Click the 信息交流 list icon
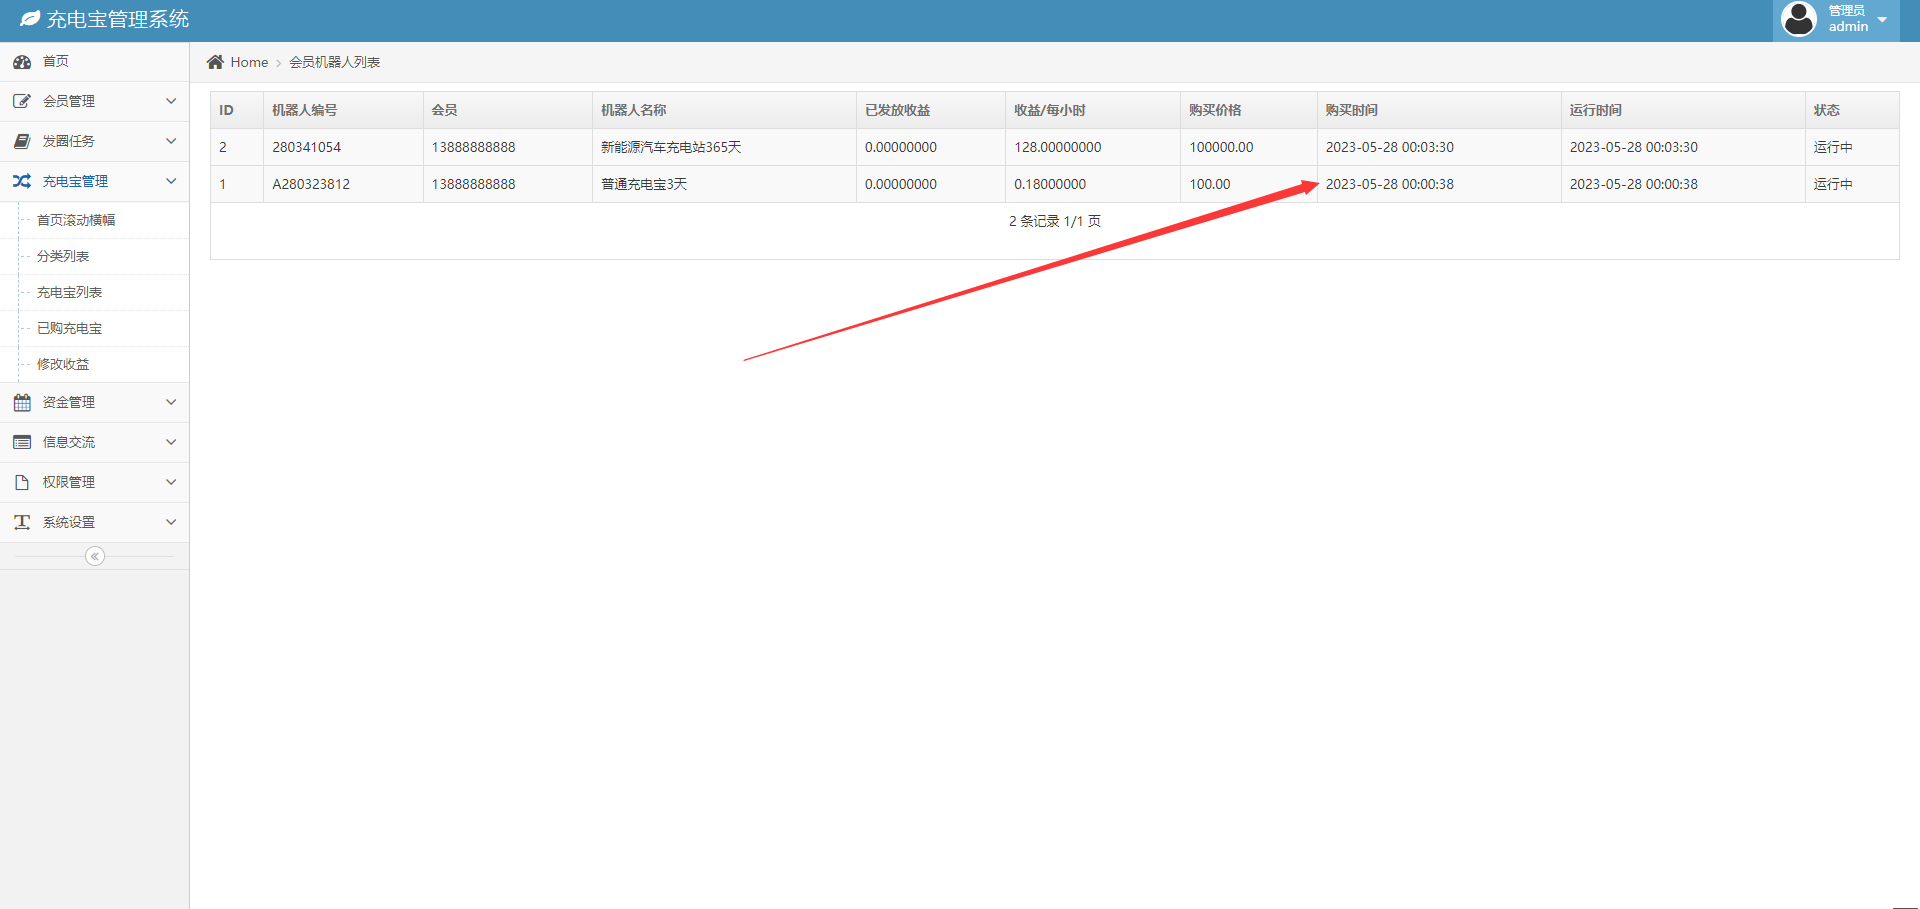The image size is (1920, 909). pos(22,443)
